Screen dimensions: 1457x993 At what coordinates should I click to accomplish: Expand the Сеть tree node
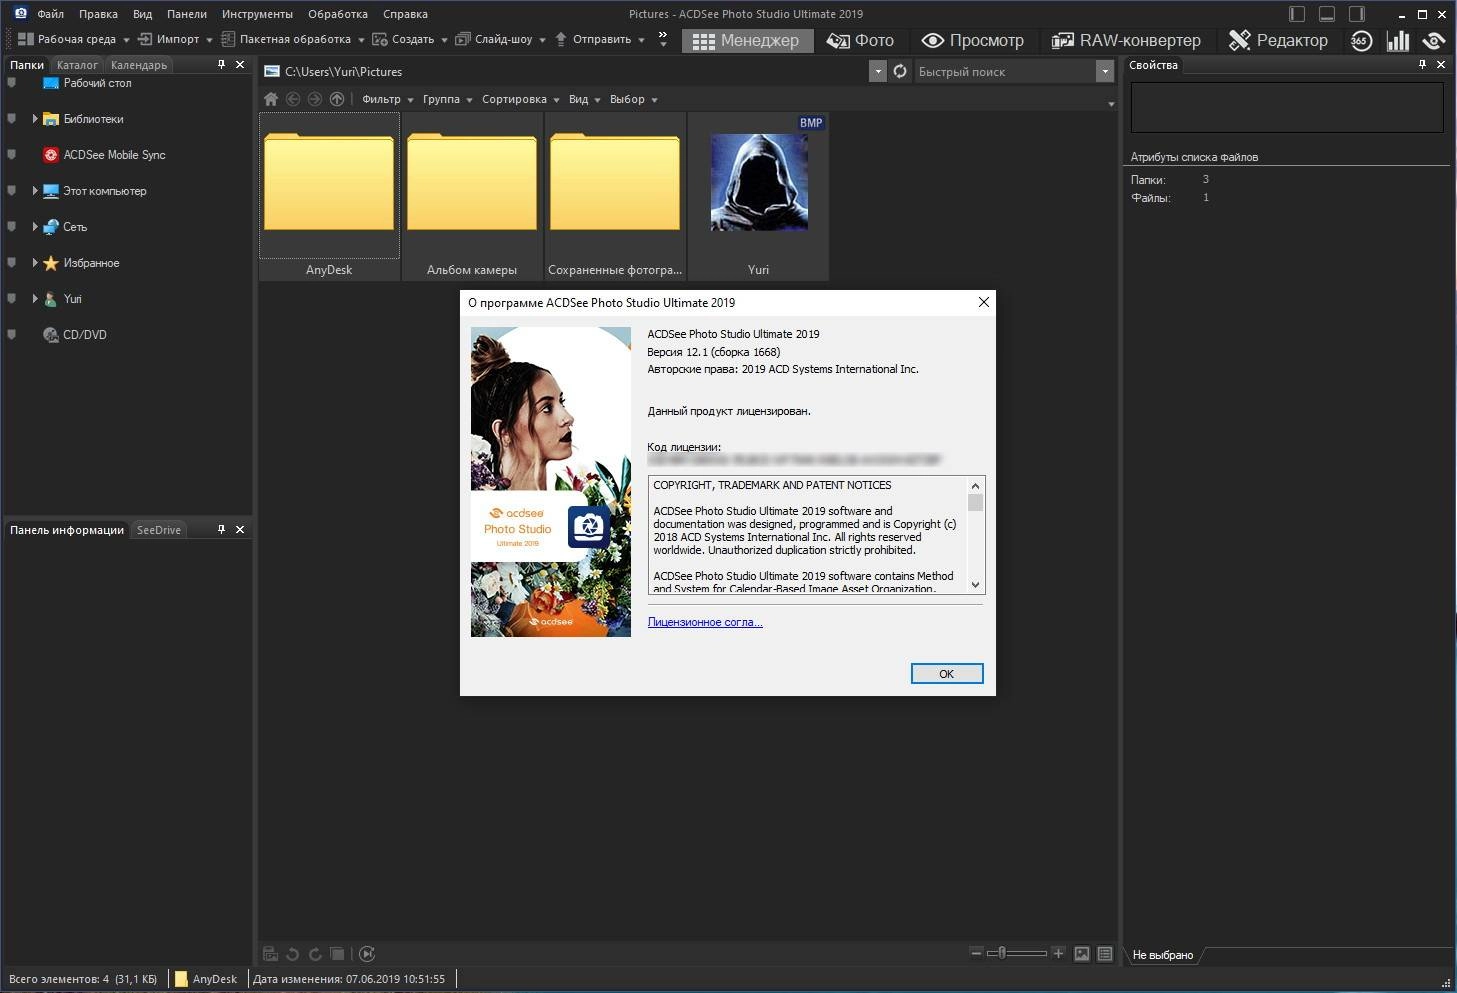[35, 227]
